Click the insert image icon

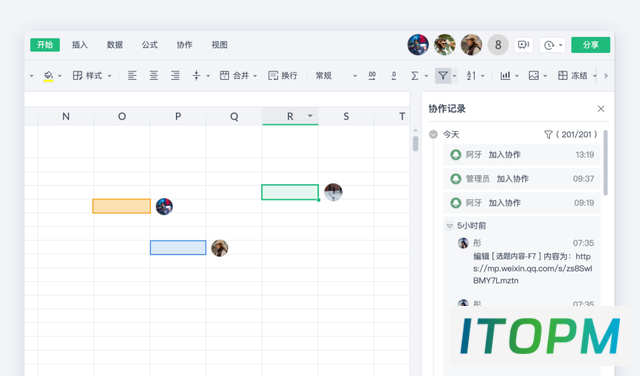[533, 76]
